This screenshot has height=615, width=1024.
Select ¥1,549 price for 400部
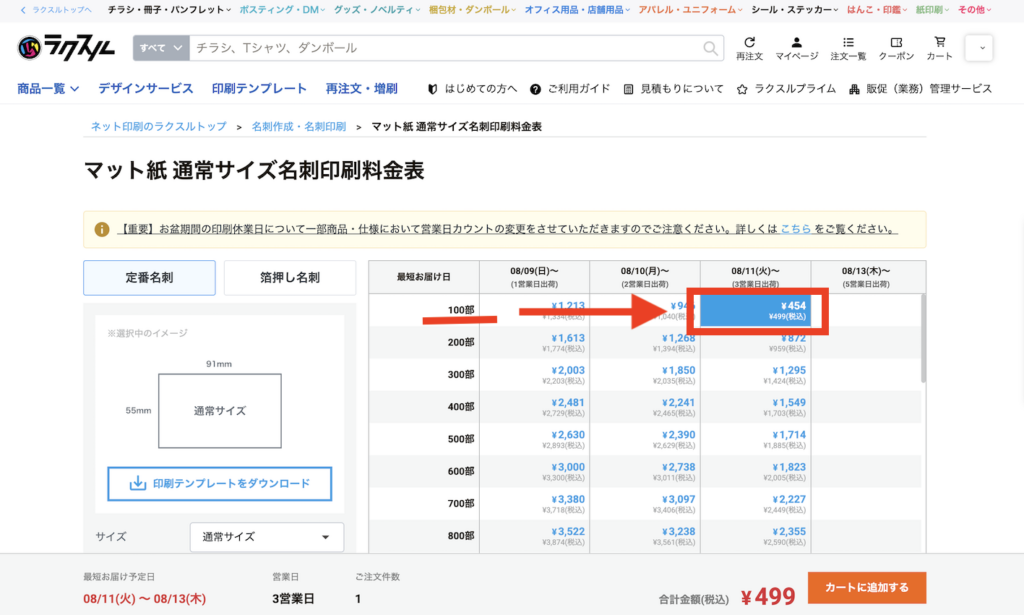pos(755,407)
